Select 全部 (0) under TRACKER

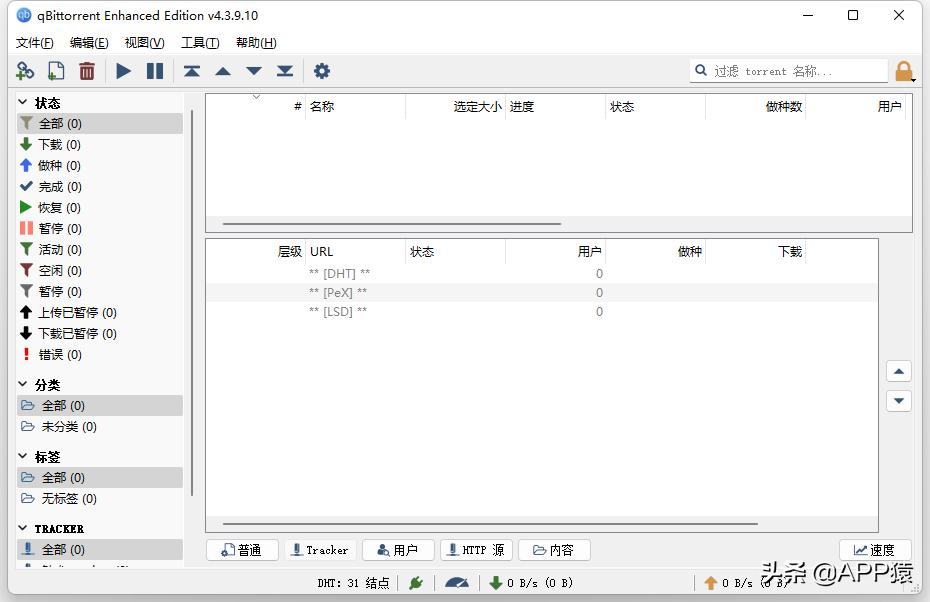point(100,549)
